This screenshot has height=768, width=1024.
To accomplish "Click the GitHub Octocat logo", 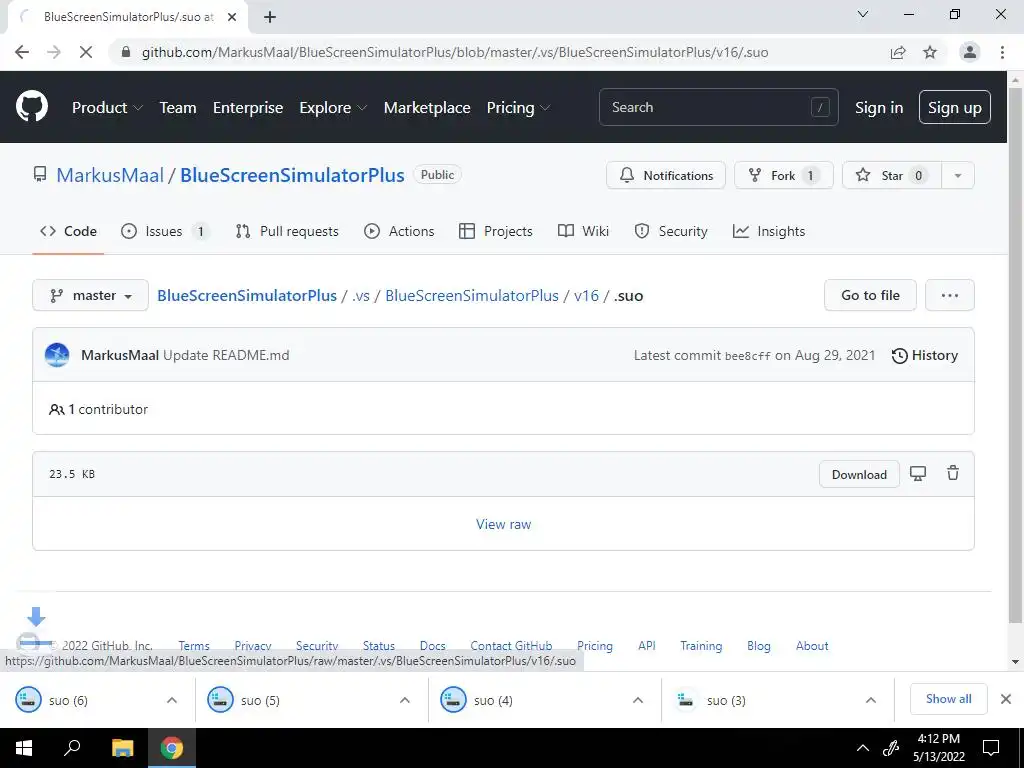I will pyautogui.click(x=32, y=107).
